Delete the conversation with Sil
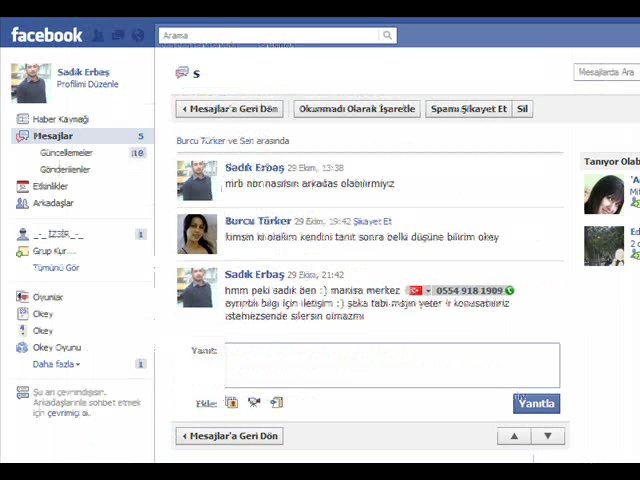Image resolution: width=640 pixels, height=480 pixels. point(522,109)
